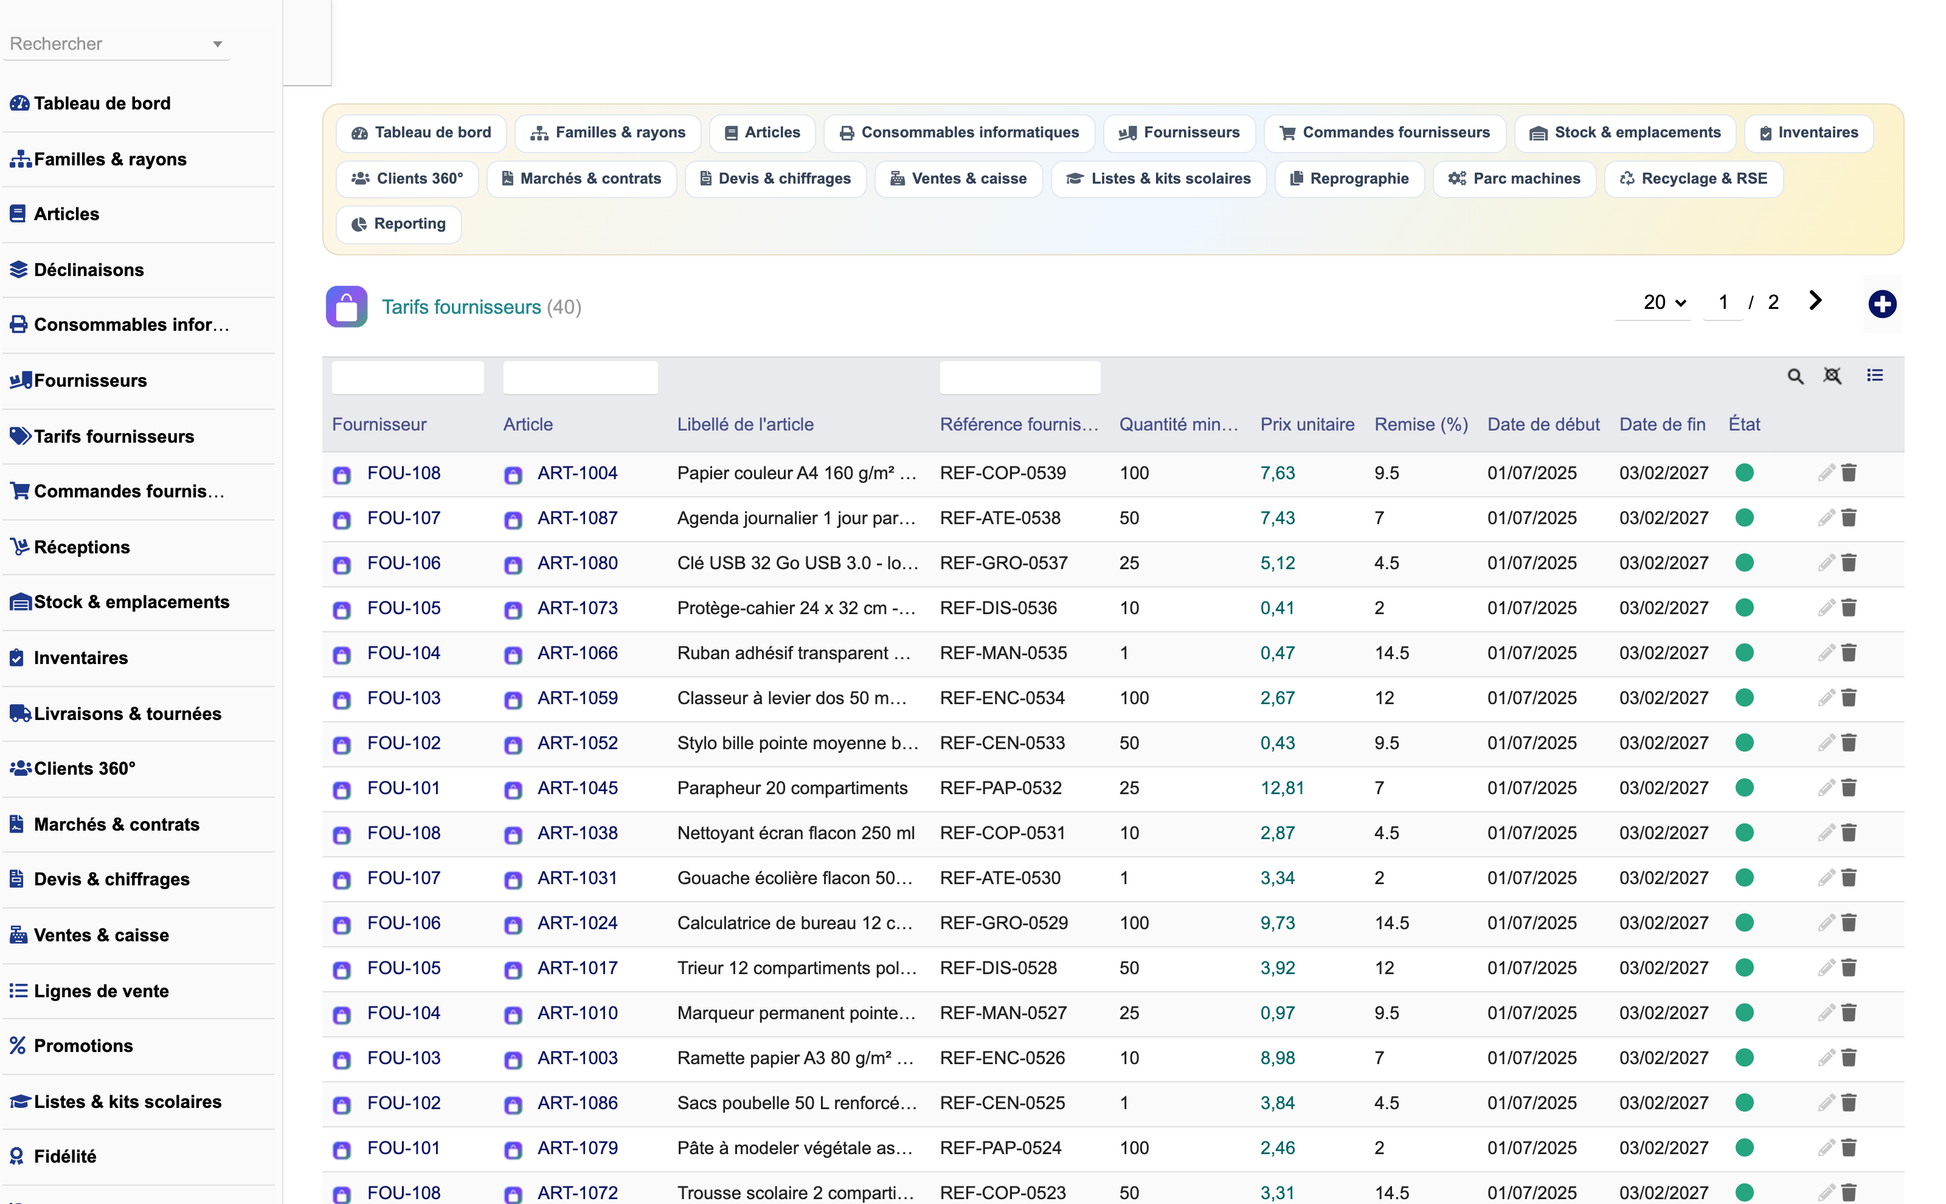Image resolution: width=1946 pixels, height=1204 pixels.
Task: Edit the ART-1066 row pencil icon
Action: point(1826,653)
